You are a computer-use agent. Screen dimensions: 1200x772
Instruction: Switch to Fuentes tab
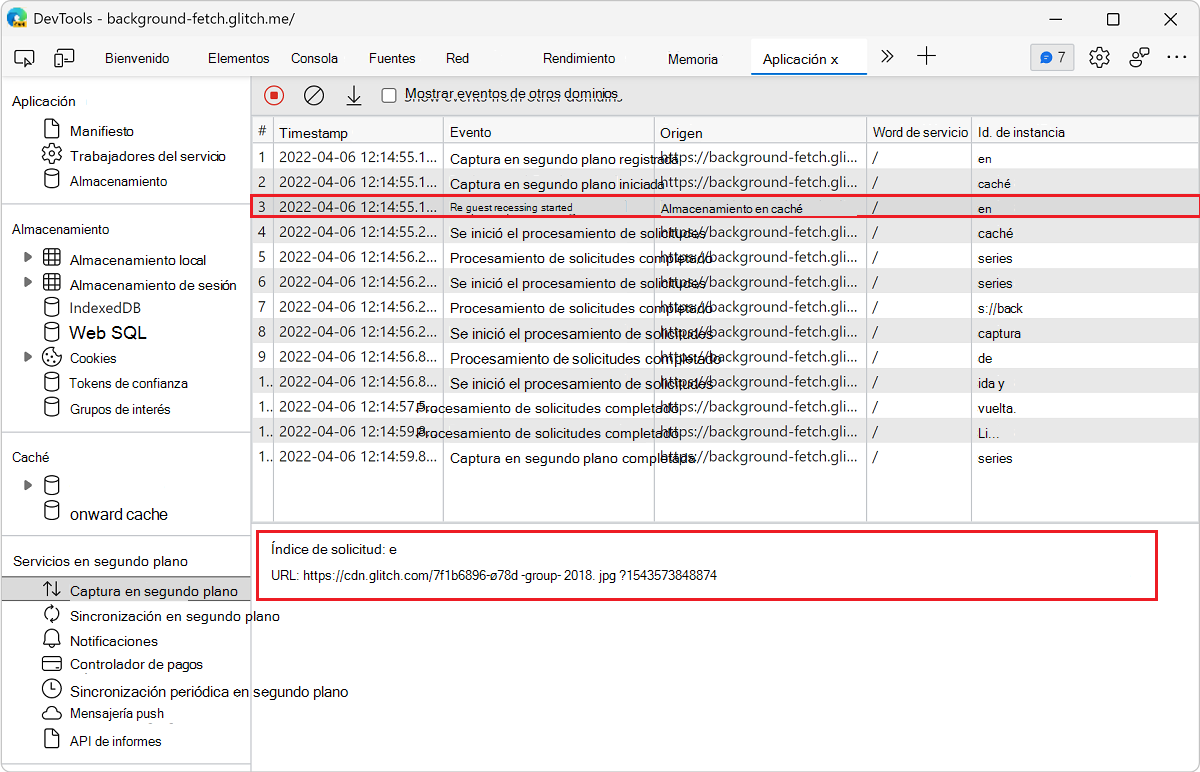[x=392, y=58]
